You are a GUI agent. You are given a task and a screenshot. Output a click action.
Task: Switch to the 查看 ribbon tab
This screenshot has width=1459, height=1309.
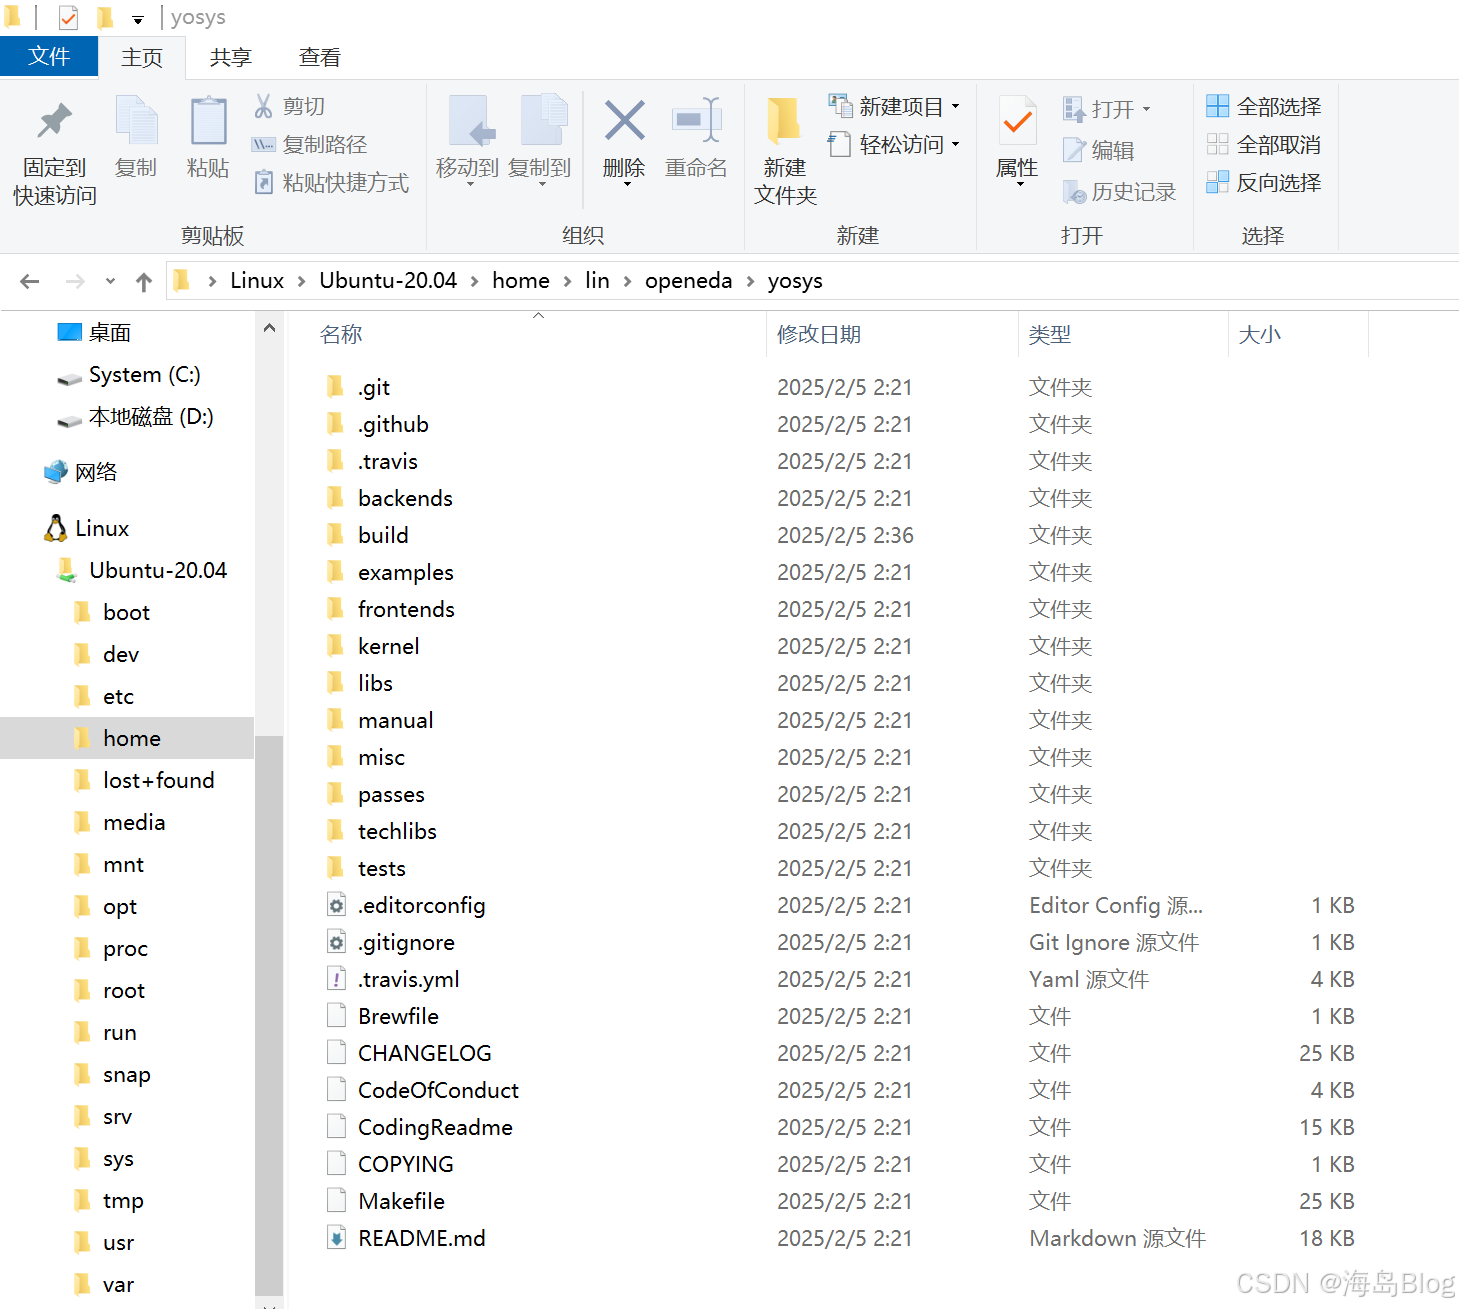click(x=319, y=57)
